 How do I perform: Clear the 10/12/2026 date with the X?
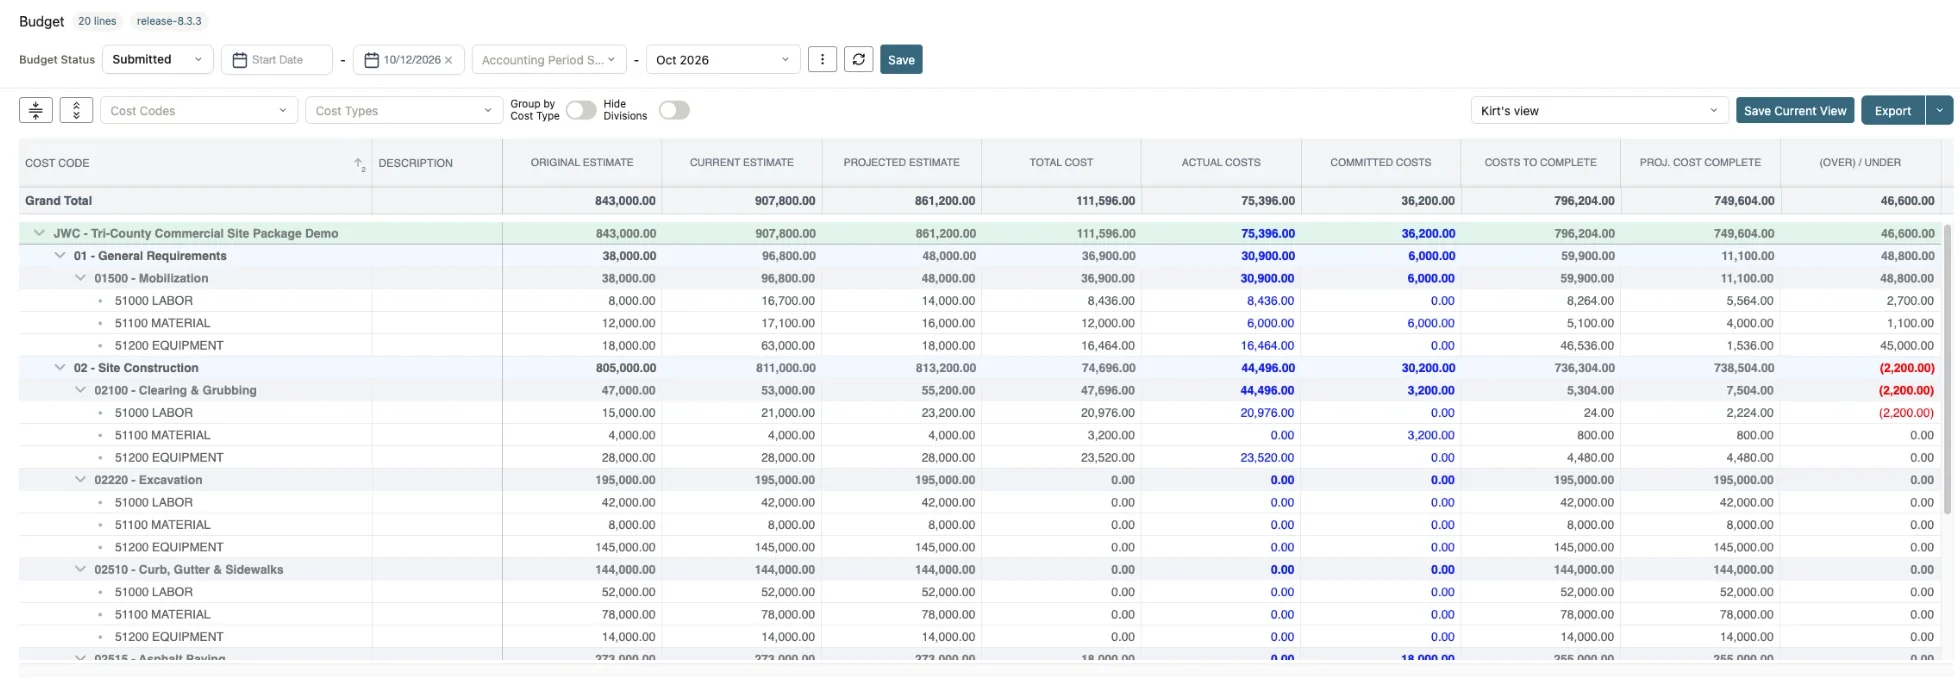[449, 60]
